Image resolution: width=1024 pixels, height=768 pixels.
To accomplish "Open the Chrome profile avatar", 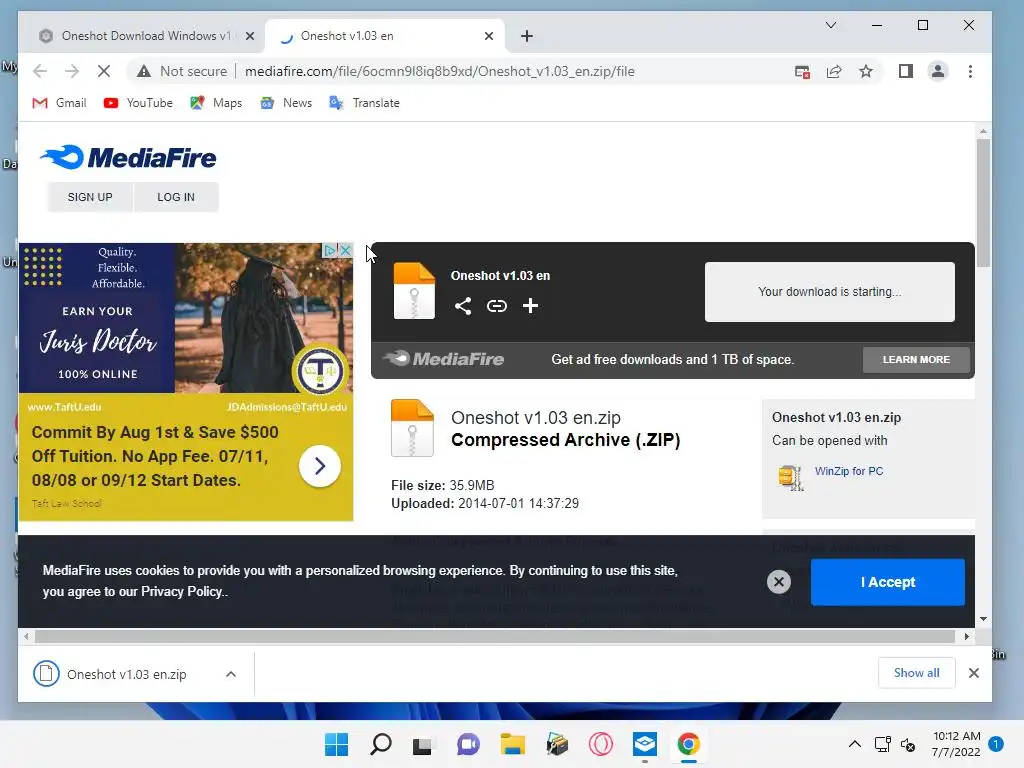I will pyautogui.click(x=938, y=71).
